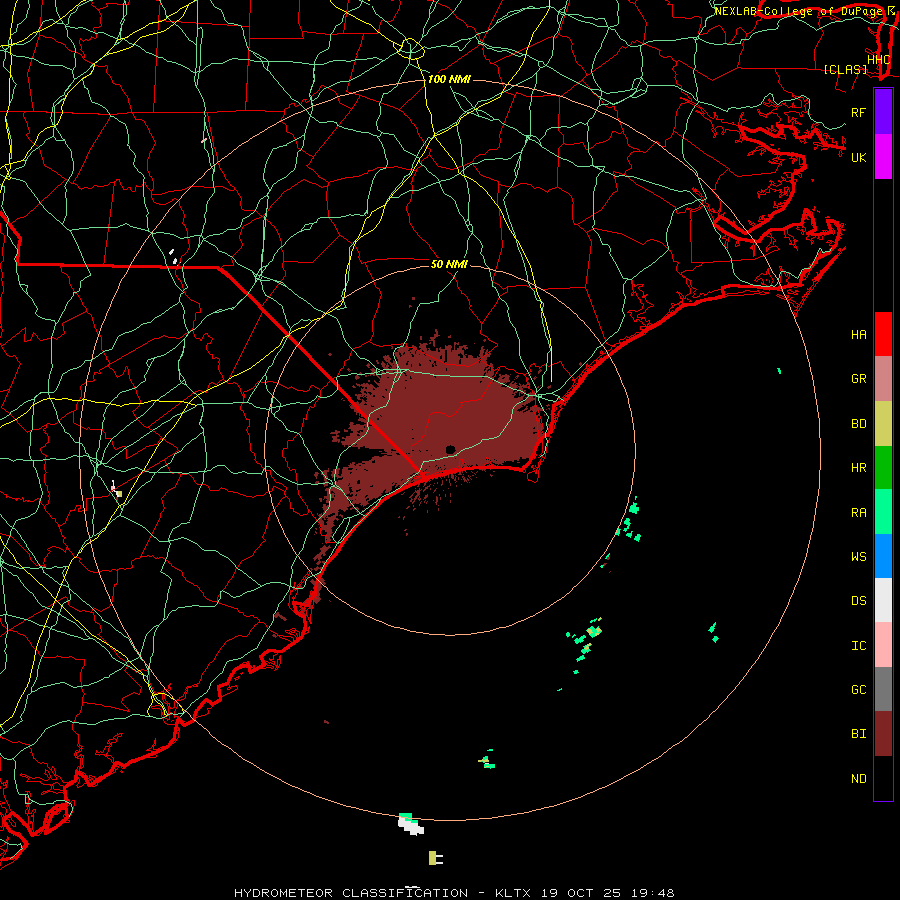Pick the light green RA legend swatch
Screen dimensions: 900x900
(x=883, y=512)
